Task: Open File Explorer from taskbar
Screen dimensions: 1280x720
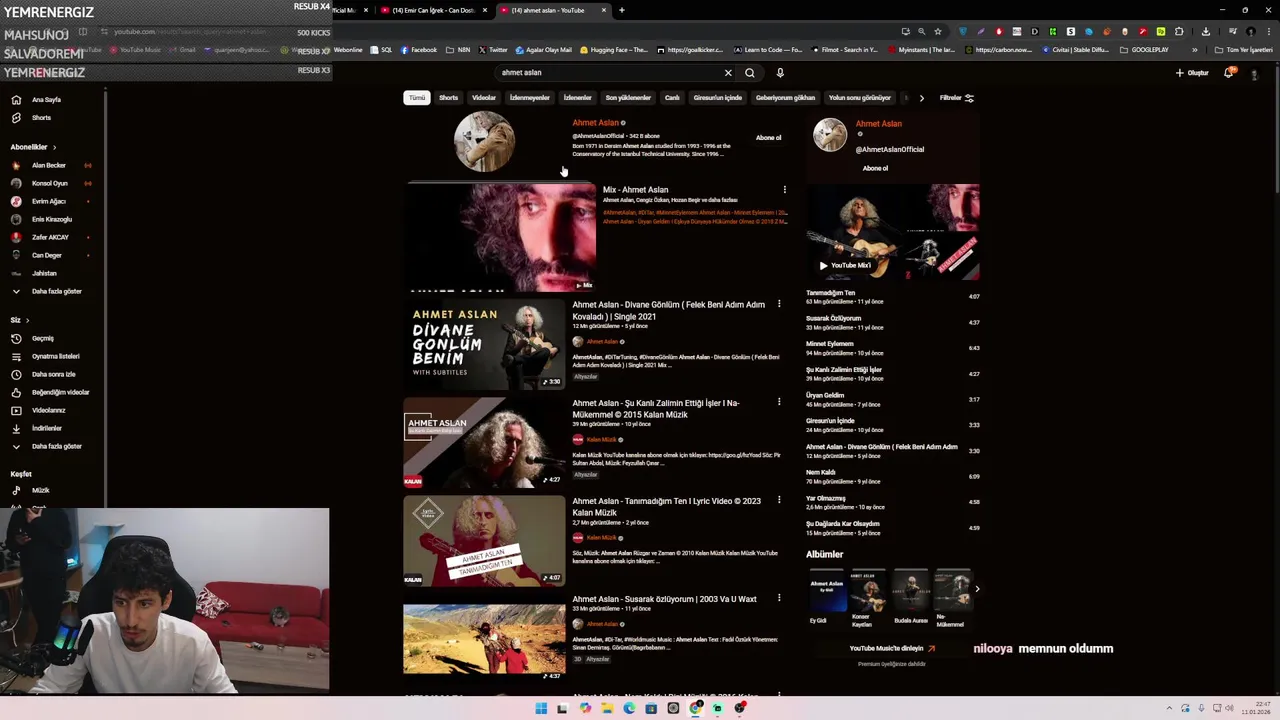Action: pos(607,708)
